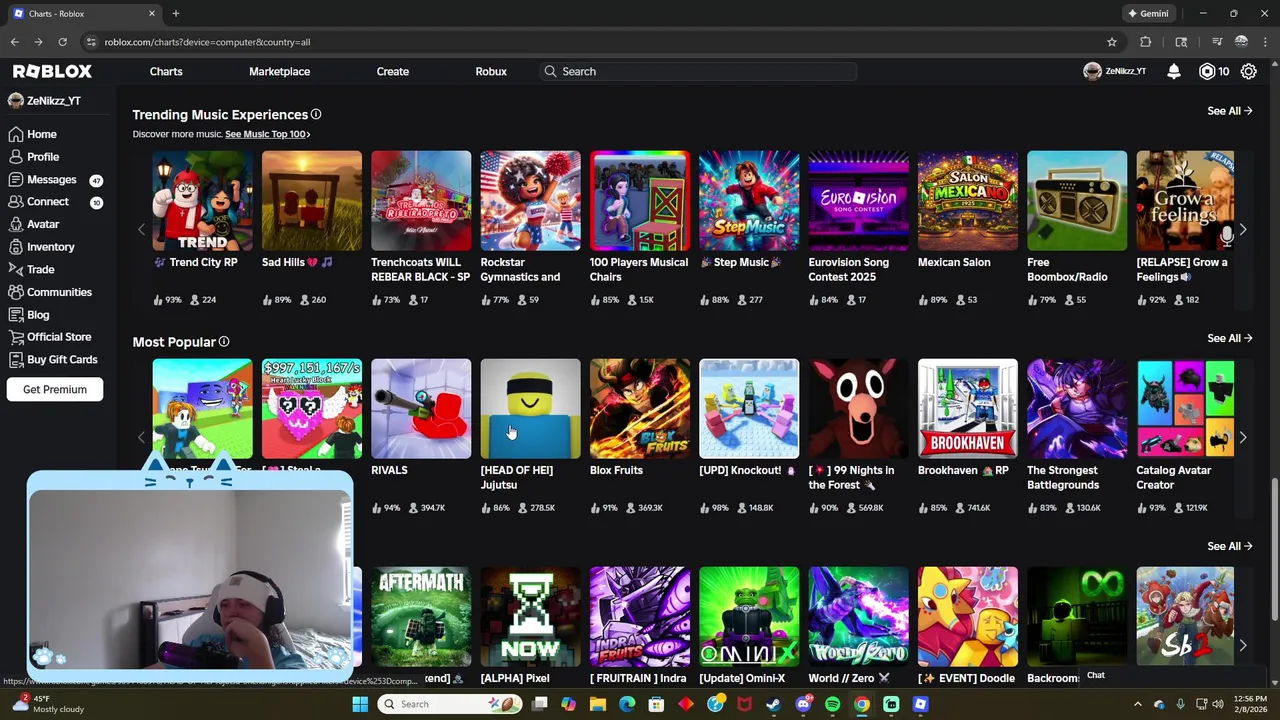This screenshot has height=720, width=1280.
Task: Show hidden system tray icons
Action: coord(1137,704)
